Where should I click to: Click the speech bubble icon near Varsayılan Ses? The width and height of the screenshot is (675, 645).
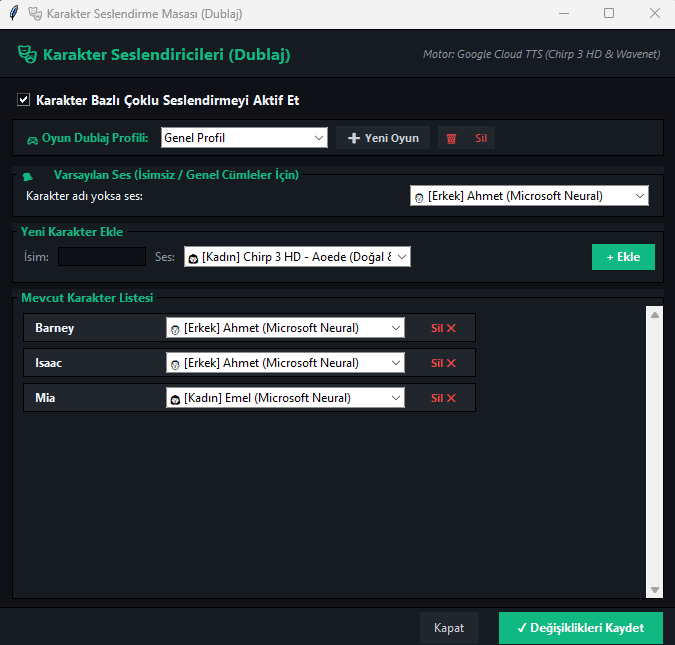click(28, 176)
